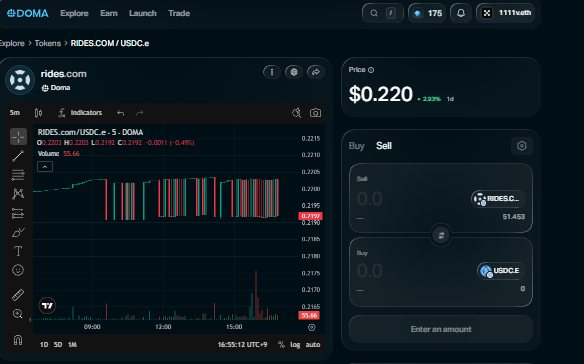Image resolution: width=584 pixels, height=364 pixels.
Task: Open swap settings gear icon
Action: click(522, 146)
